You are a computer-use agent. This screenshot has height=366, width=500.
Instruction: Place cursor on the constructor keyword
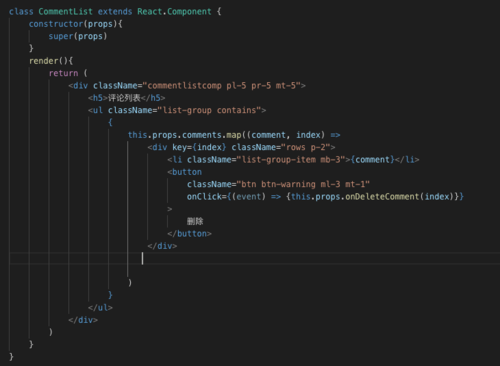pos(56,24)
